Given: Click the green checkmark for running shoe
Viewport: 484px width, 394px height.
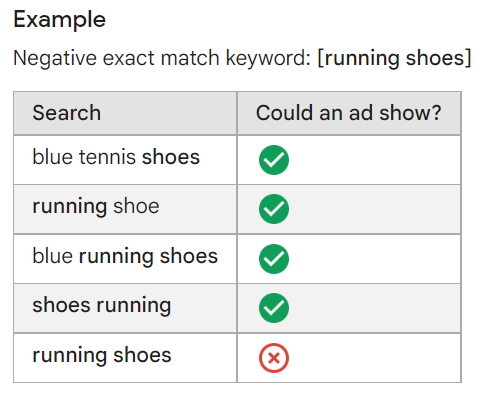Looking at the screenshot, I should click(274, 209).
